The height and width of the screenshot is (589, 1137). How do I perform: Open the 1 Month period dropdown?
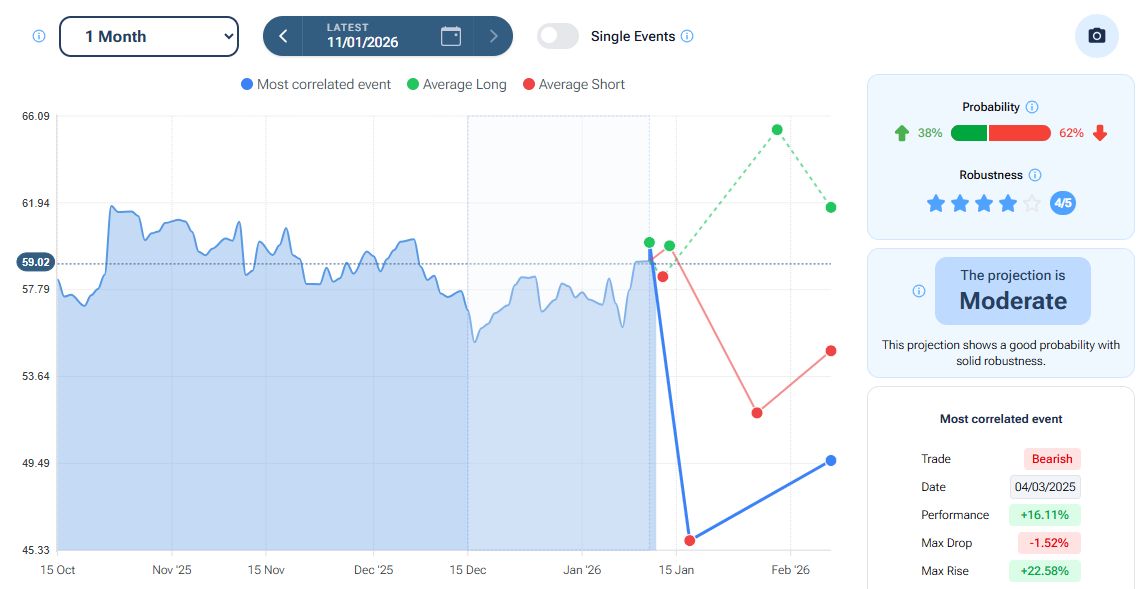pyautogui.click(x=149, y=36)
